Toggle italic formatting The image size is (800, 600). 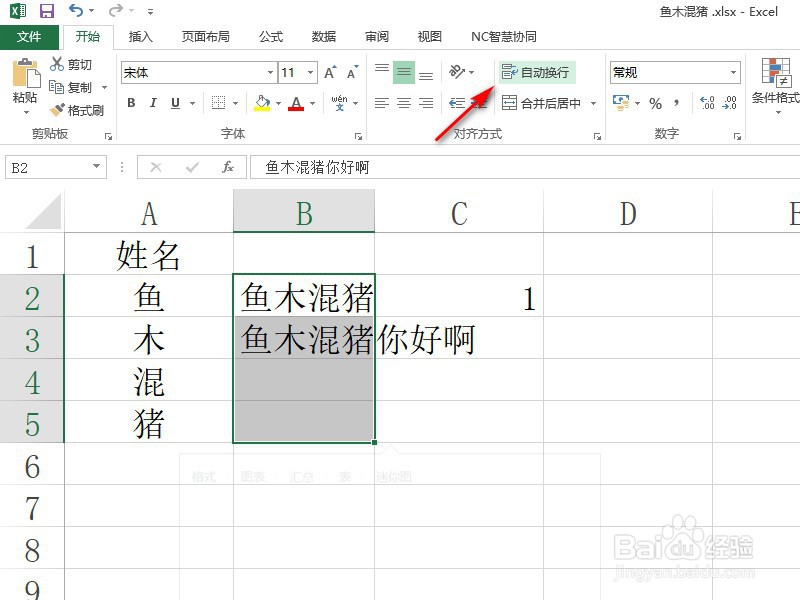pyautogui.click(x=152, y=100)
